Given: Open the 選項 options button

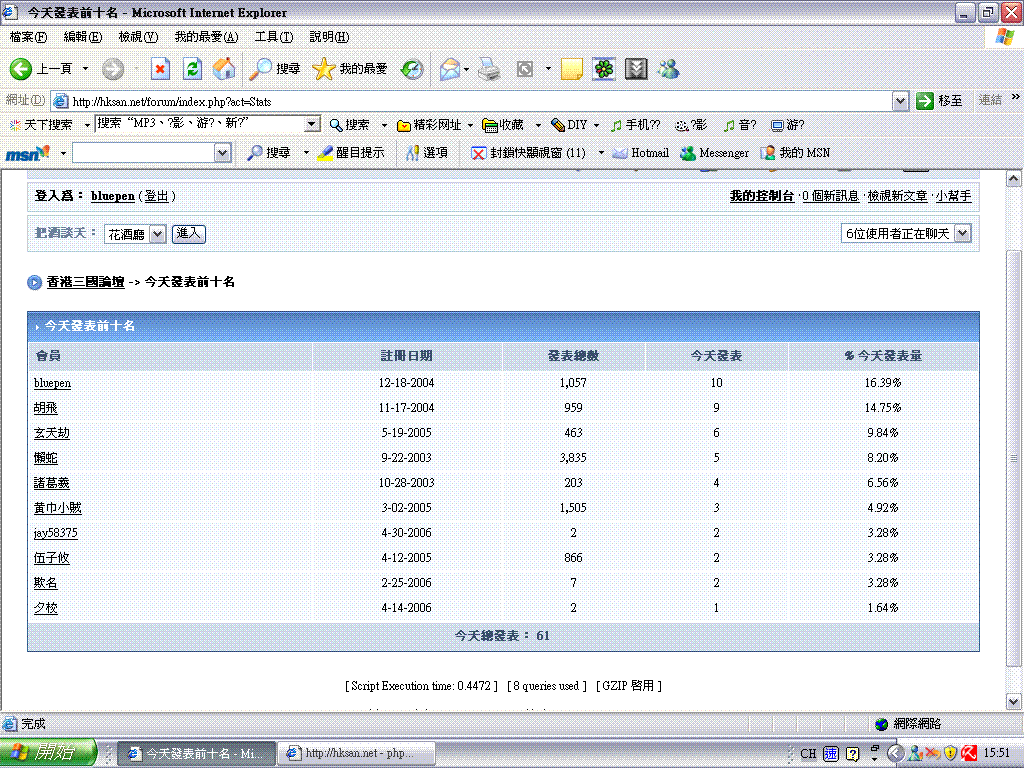Looking at the screenshot, I should click(x=427, y=153).
